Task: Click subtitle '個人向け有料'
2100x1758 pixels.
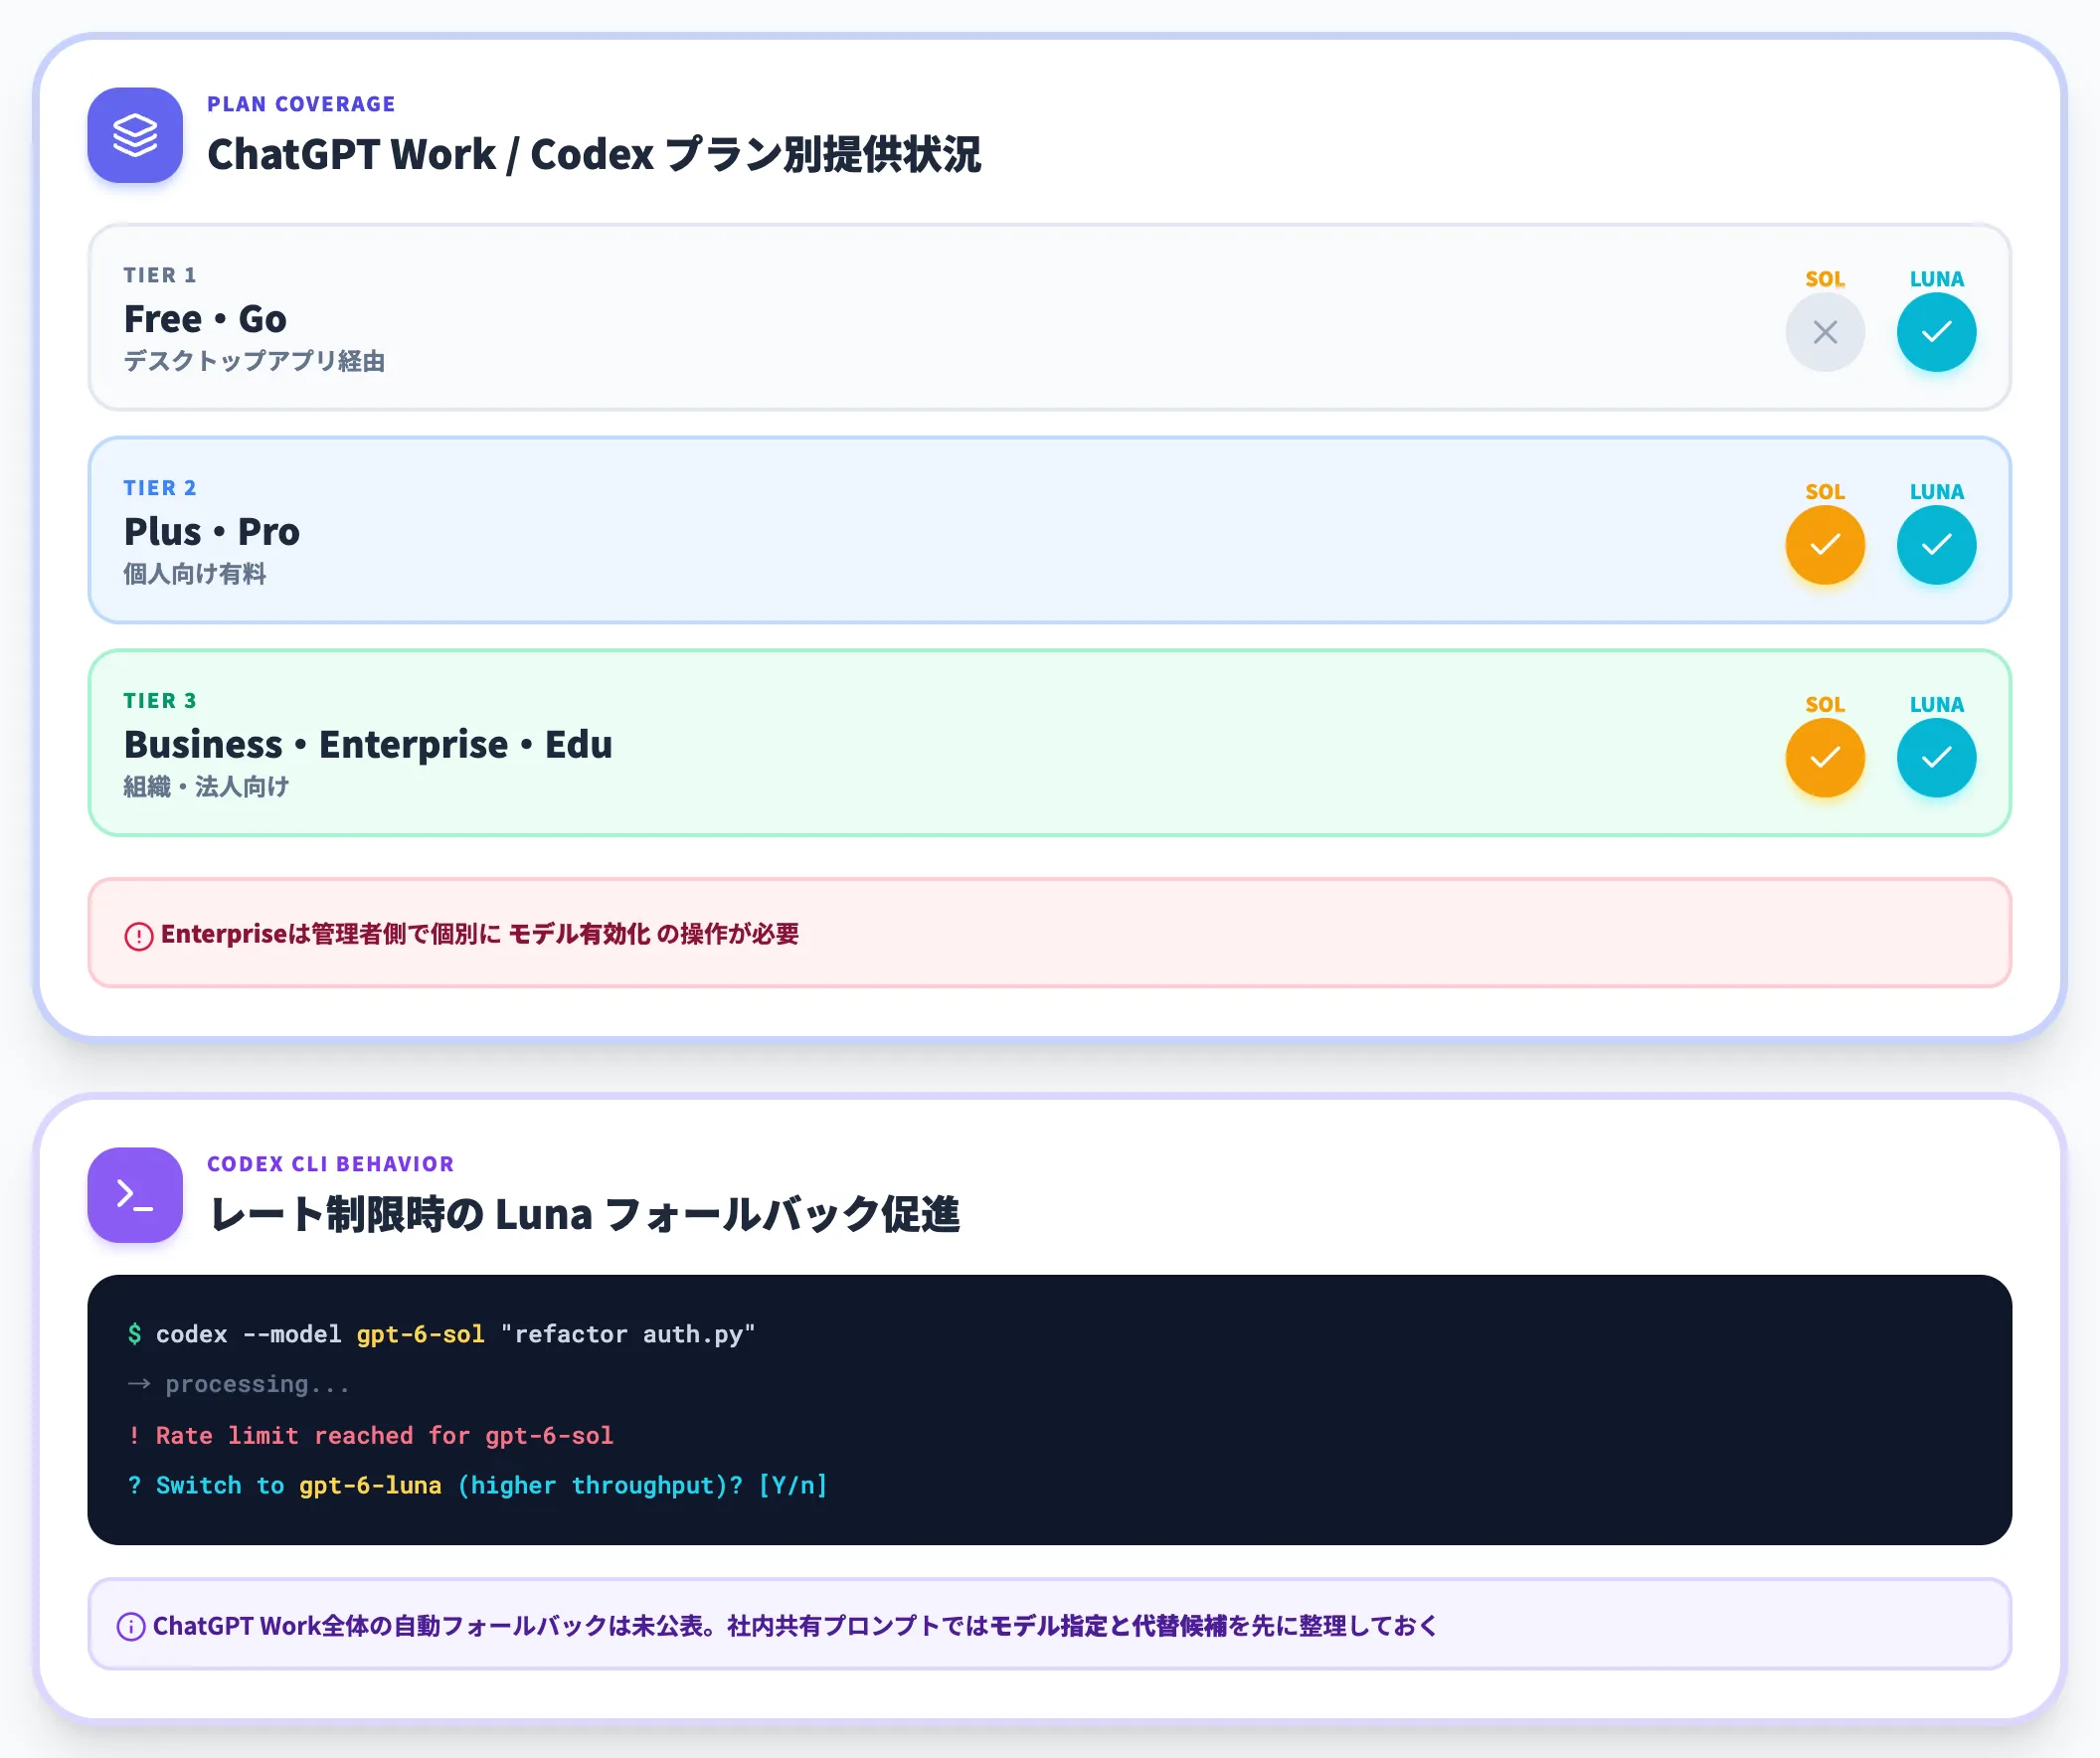Action: coord(195,574)
